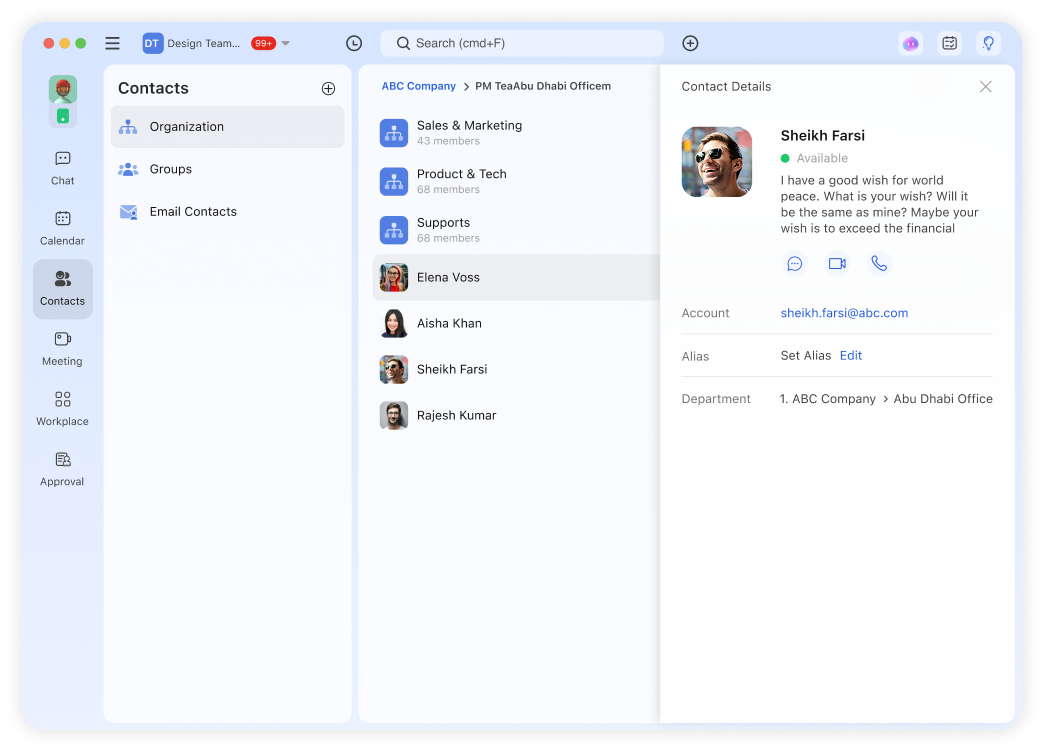Viewport: 1043px width, 751px height.
Task: Edit the contact alias
Action: (850, 356)
